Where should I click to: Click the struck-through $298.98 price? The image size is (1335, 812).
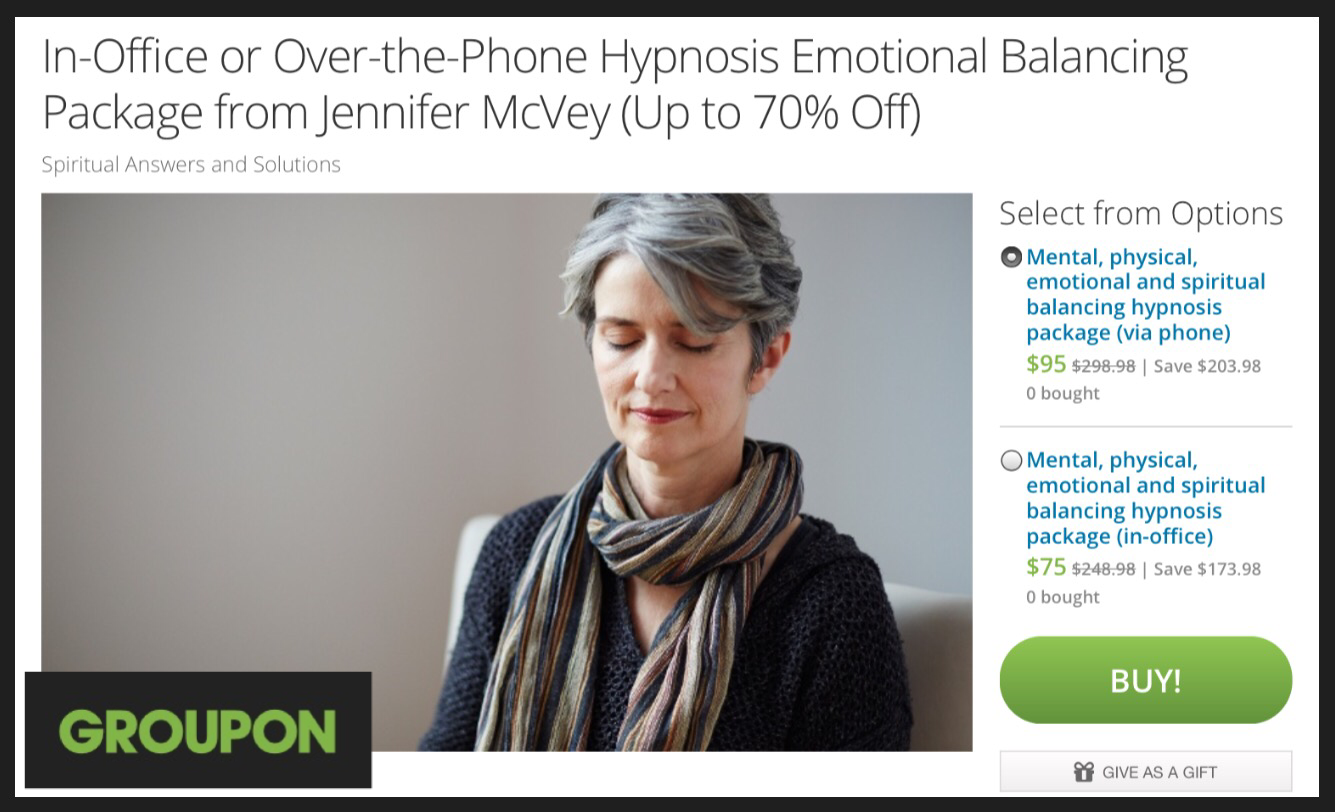click(1103, 366)
